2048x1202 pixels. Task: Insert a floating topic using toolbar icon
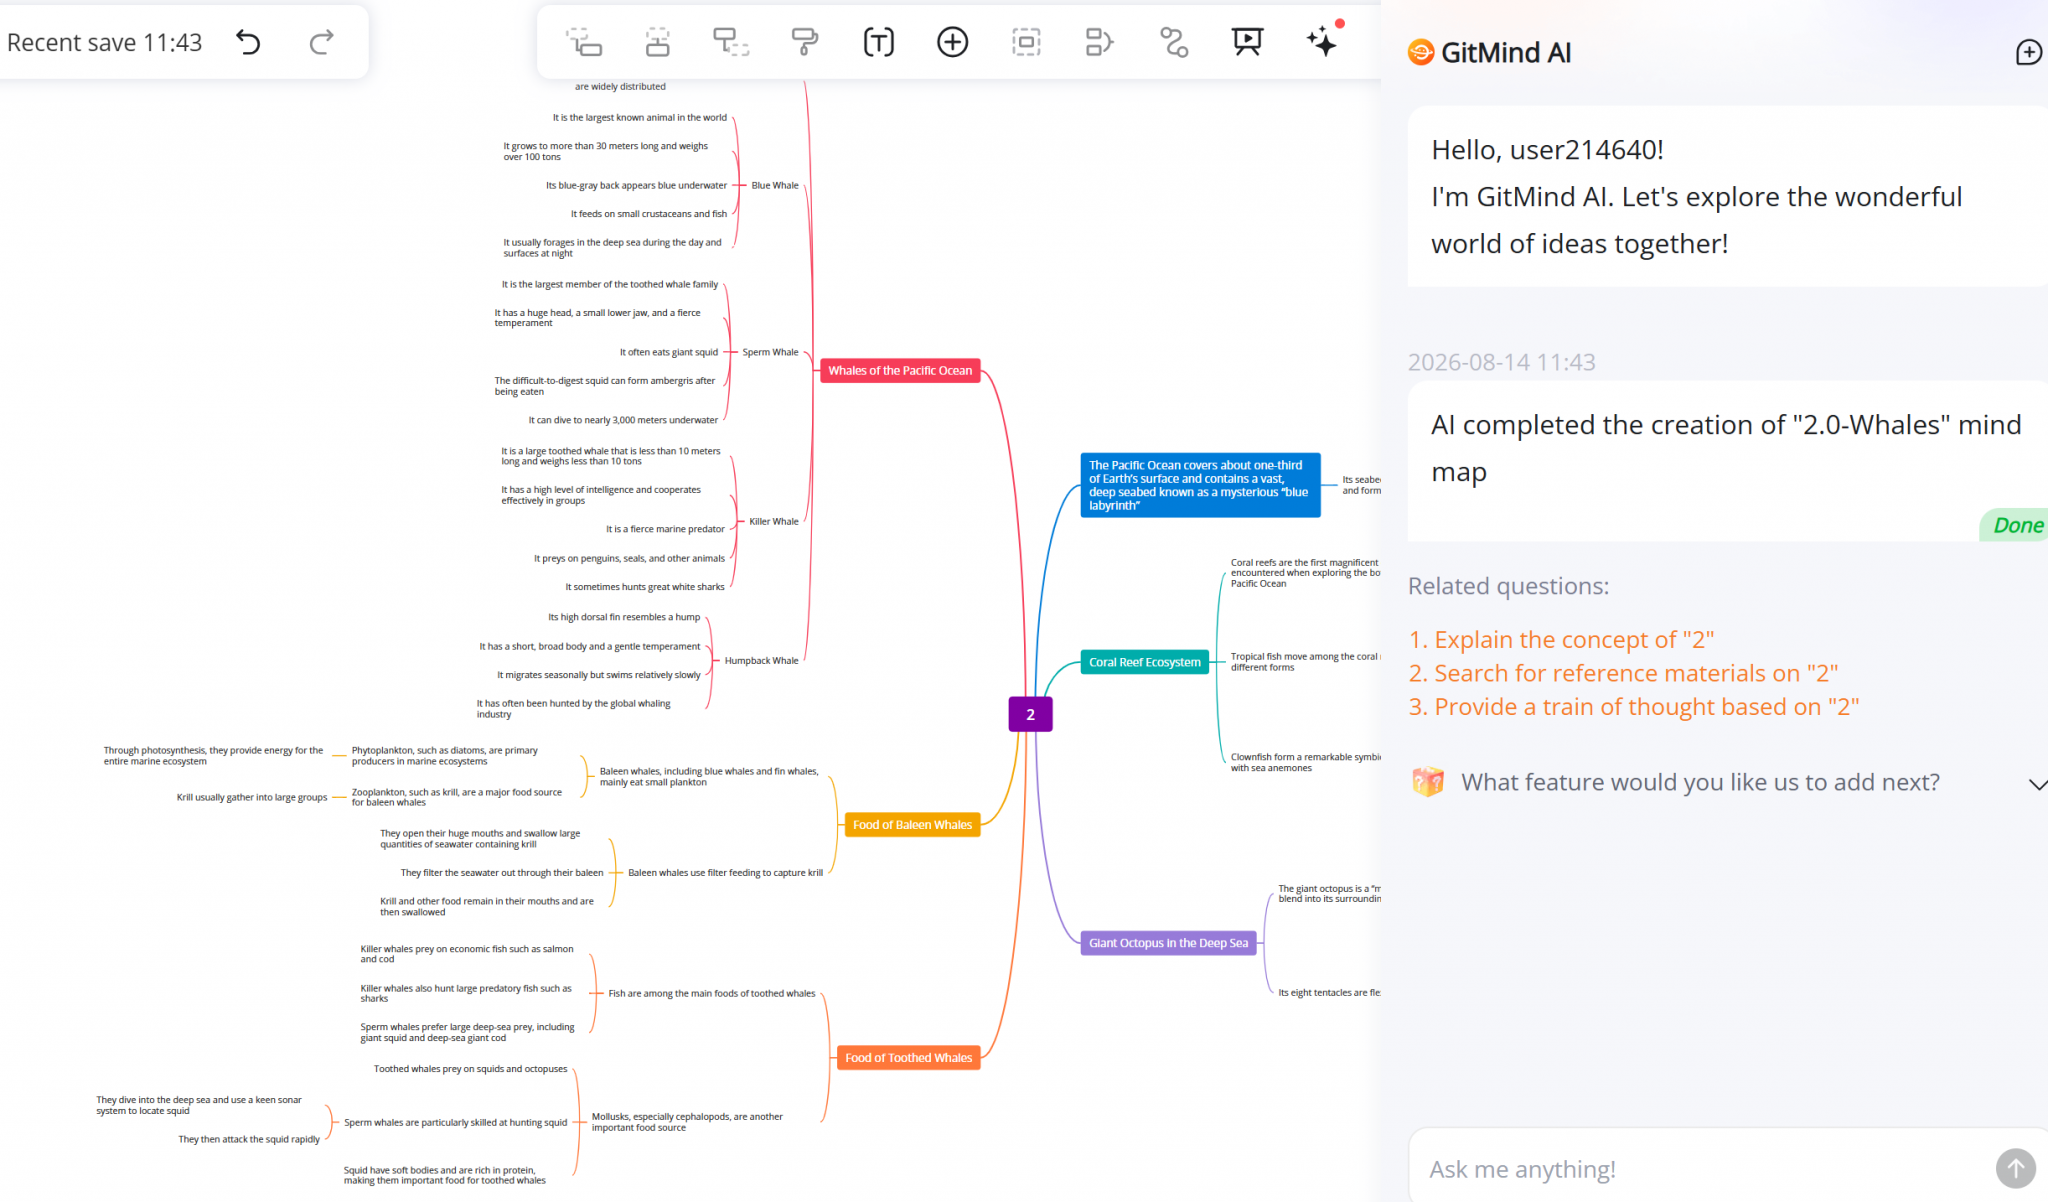click(731, 42)
